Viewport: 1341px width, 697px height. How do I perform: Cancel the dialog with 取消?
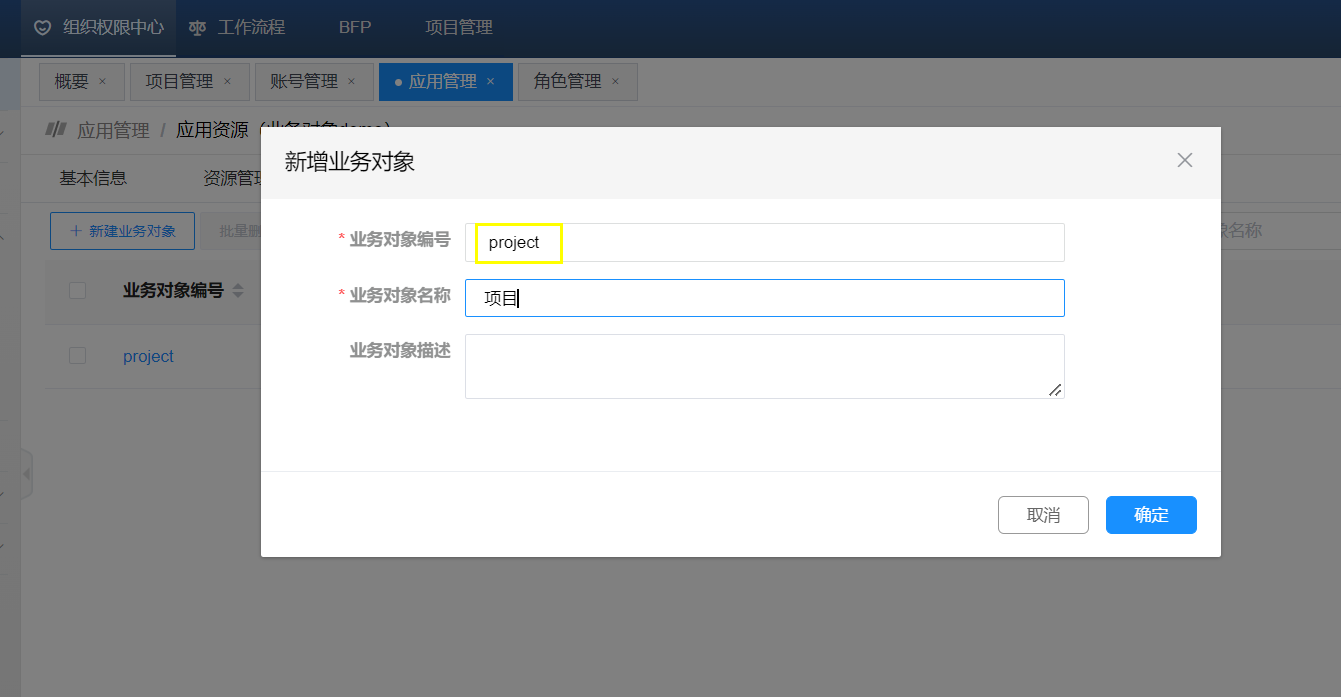pyautogui.click(x=1043, y=515)
